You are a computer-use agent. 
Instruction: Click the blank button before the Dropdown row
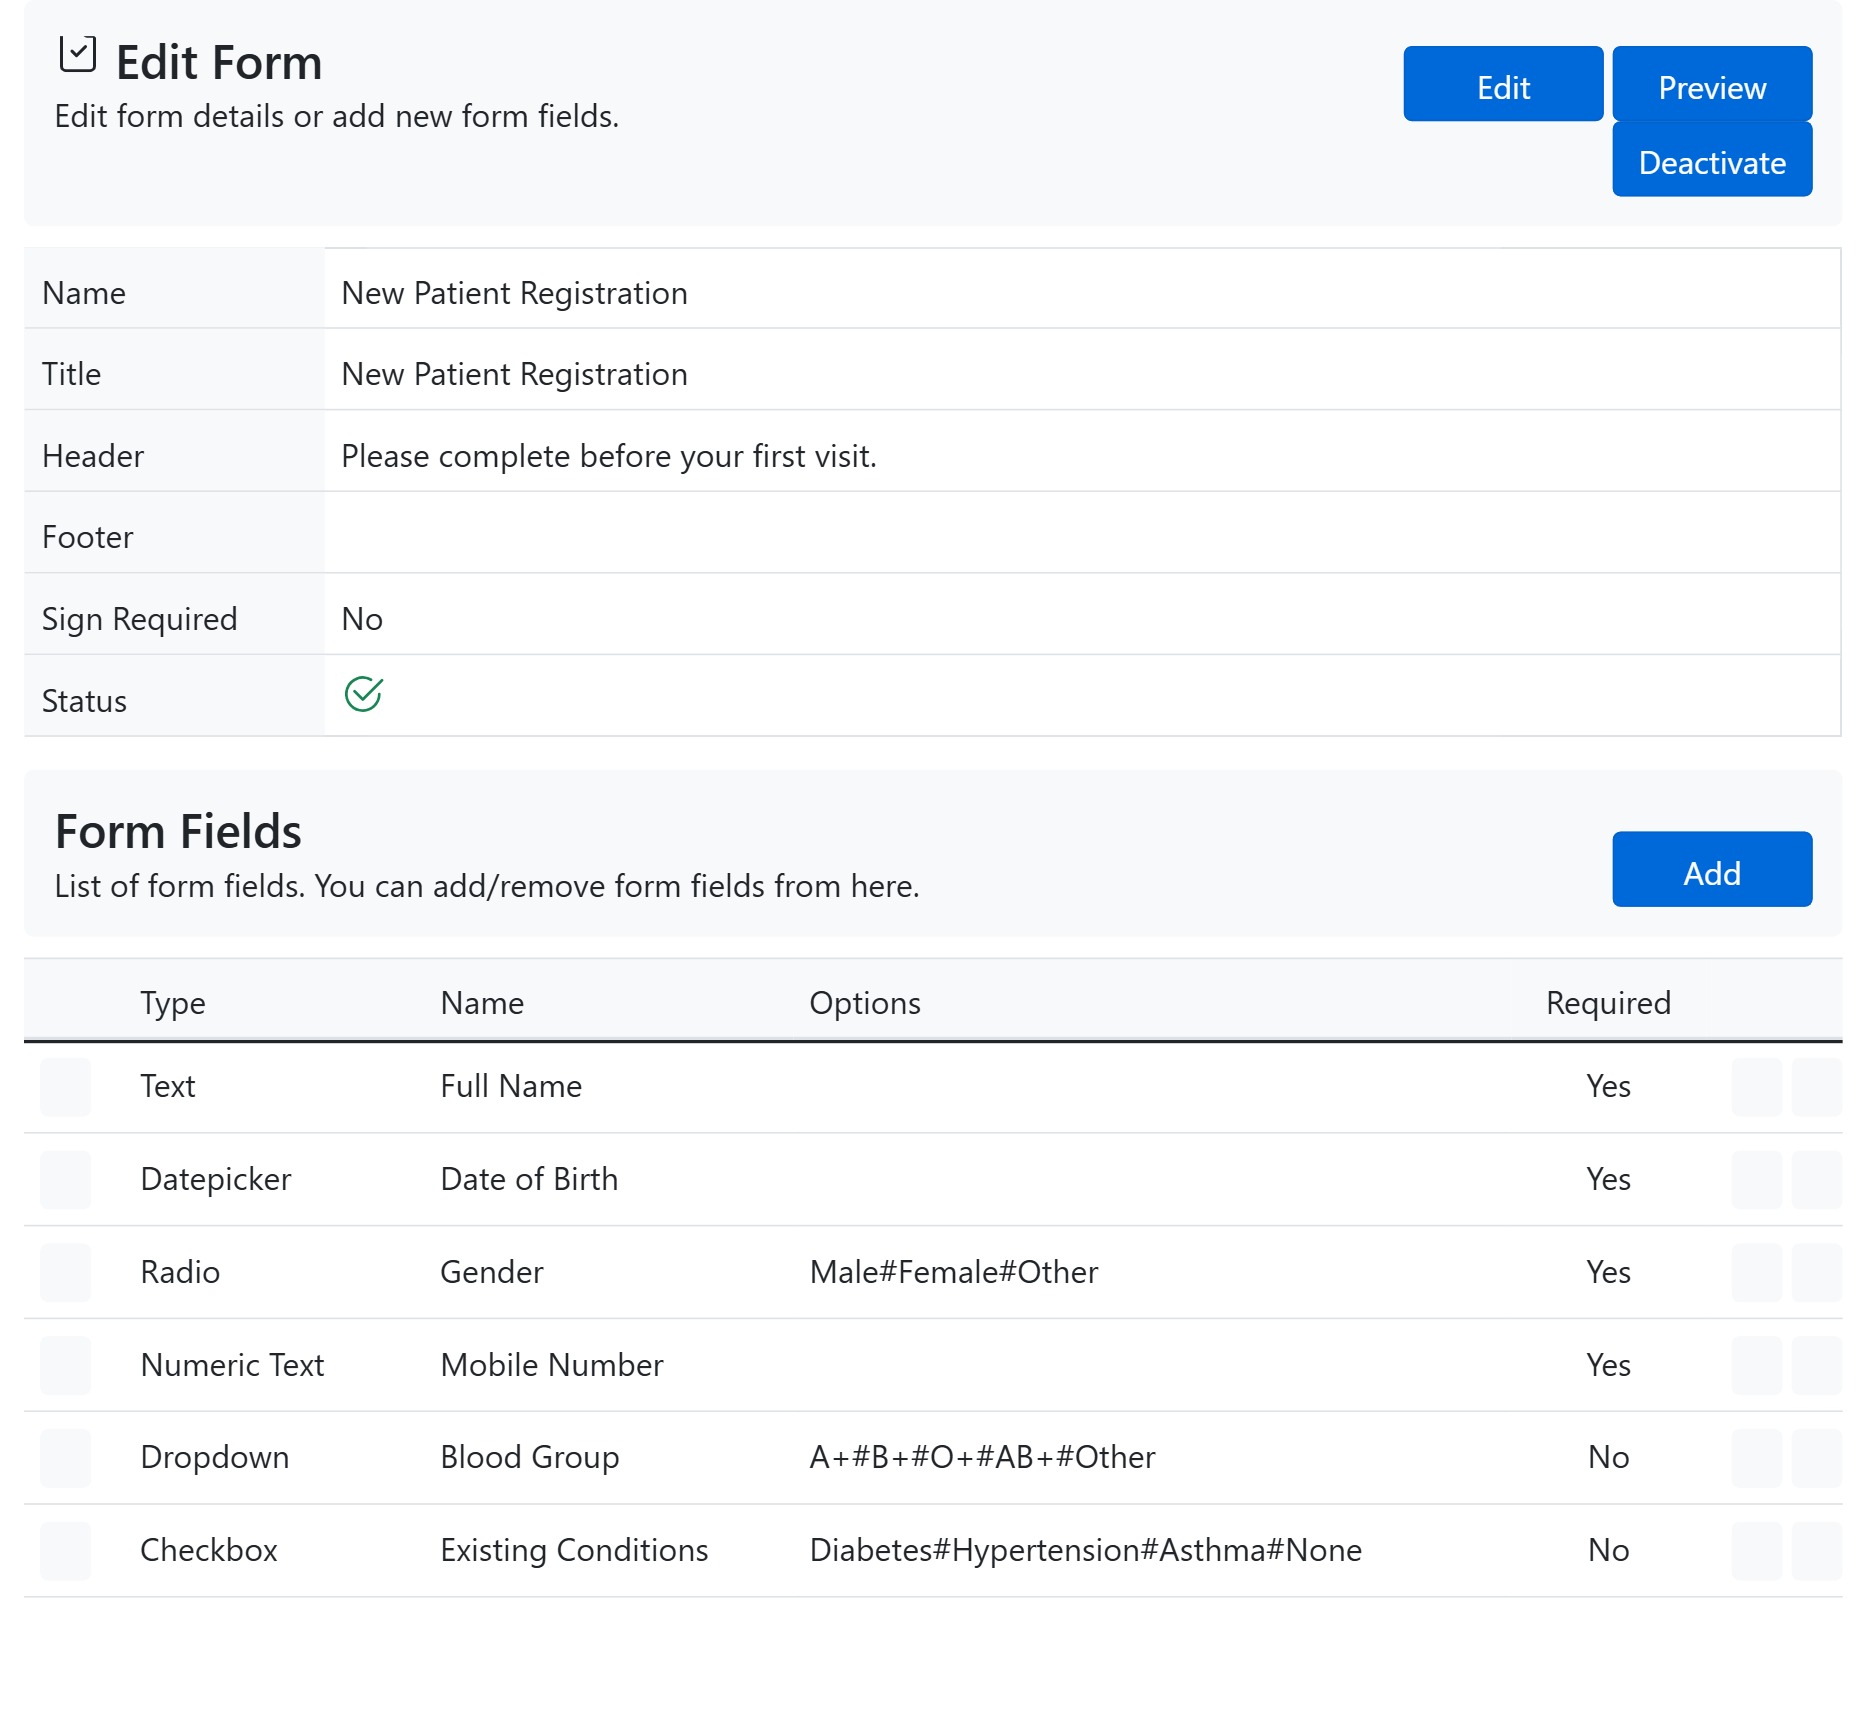coord(65,1458)
